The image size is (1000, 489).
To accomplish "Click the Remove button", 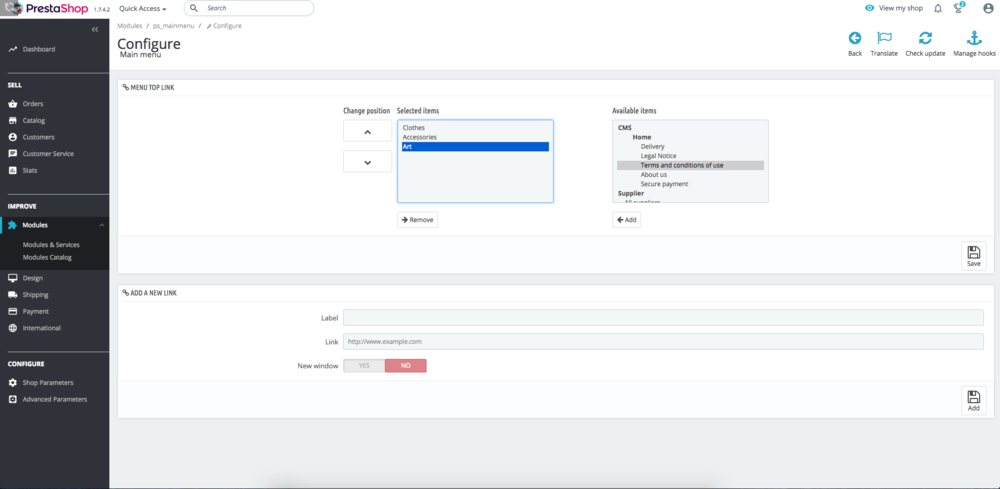I will point(417,220).
